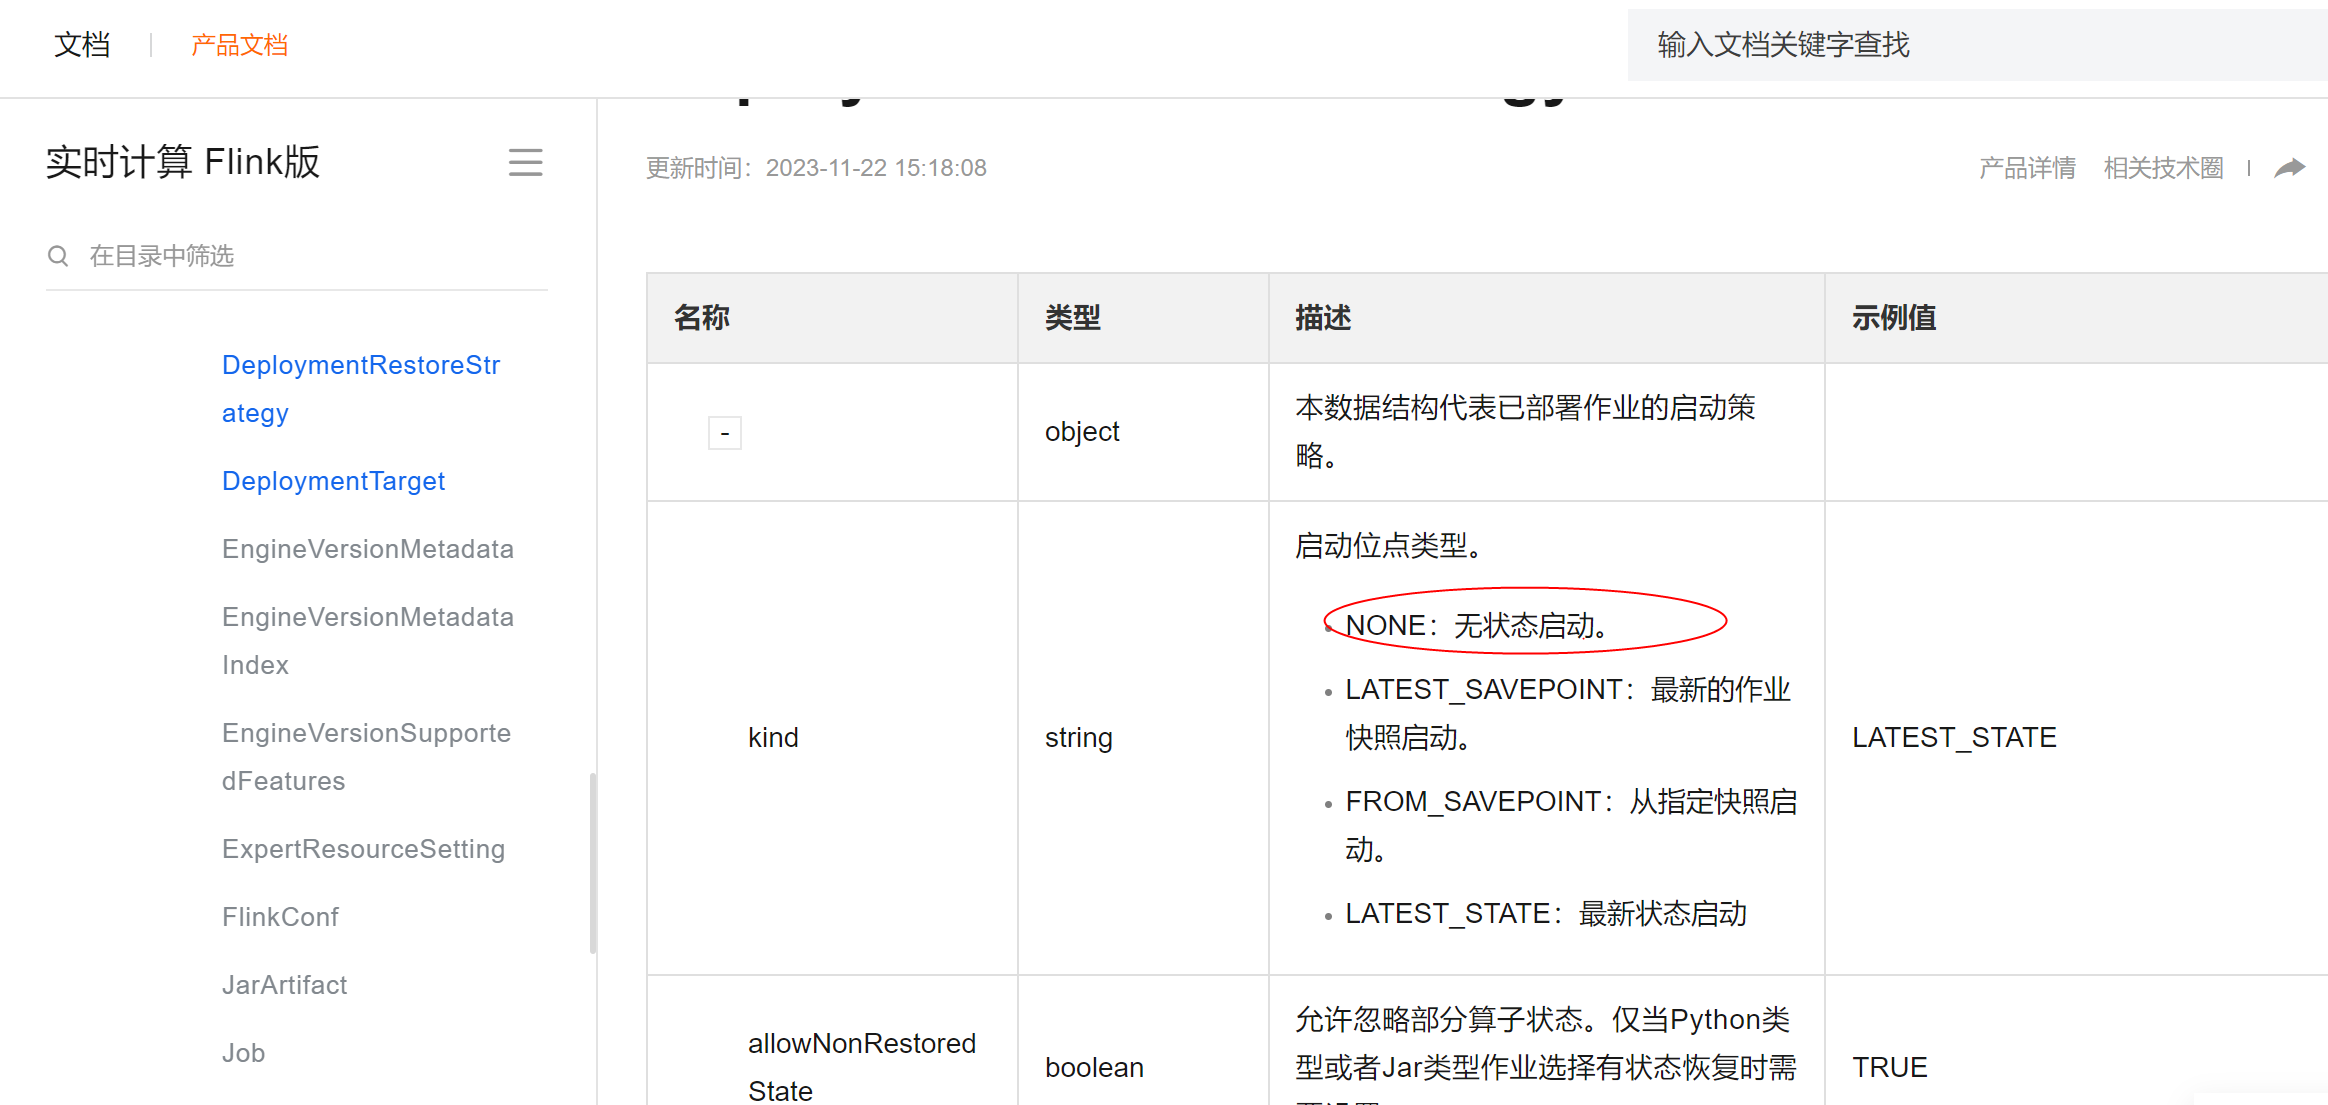Select DeploymentRestoreStrategy in sidebar
Image resolution: width=2328 pixels, height=1105 pixels.
tap(361, 389)
